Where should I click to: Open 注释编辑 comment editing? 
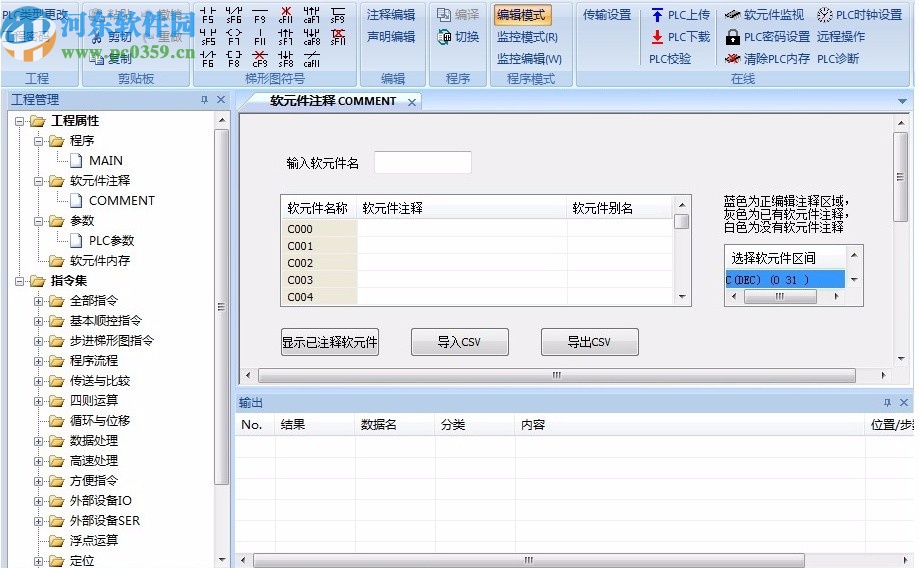pyautogui.click(x=390, y=15)
